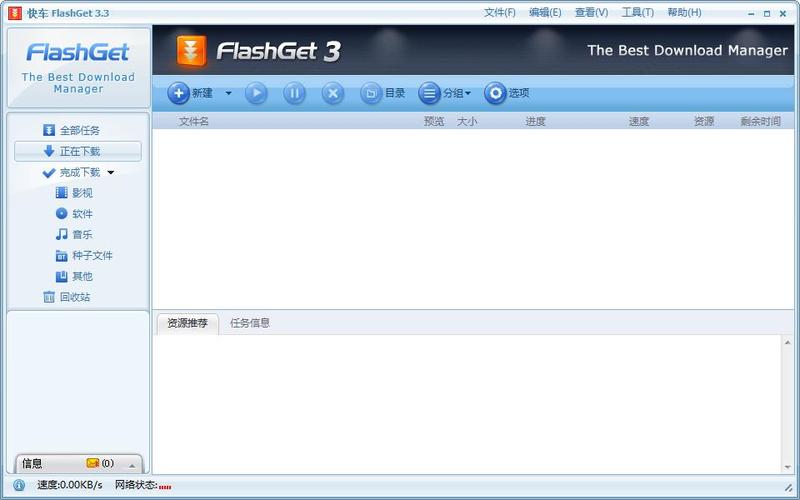Click the FlashGet sidebar logo banner
Image resolution: width=800 pixels, height=500 pixels.
(x=79, y=68)
